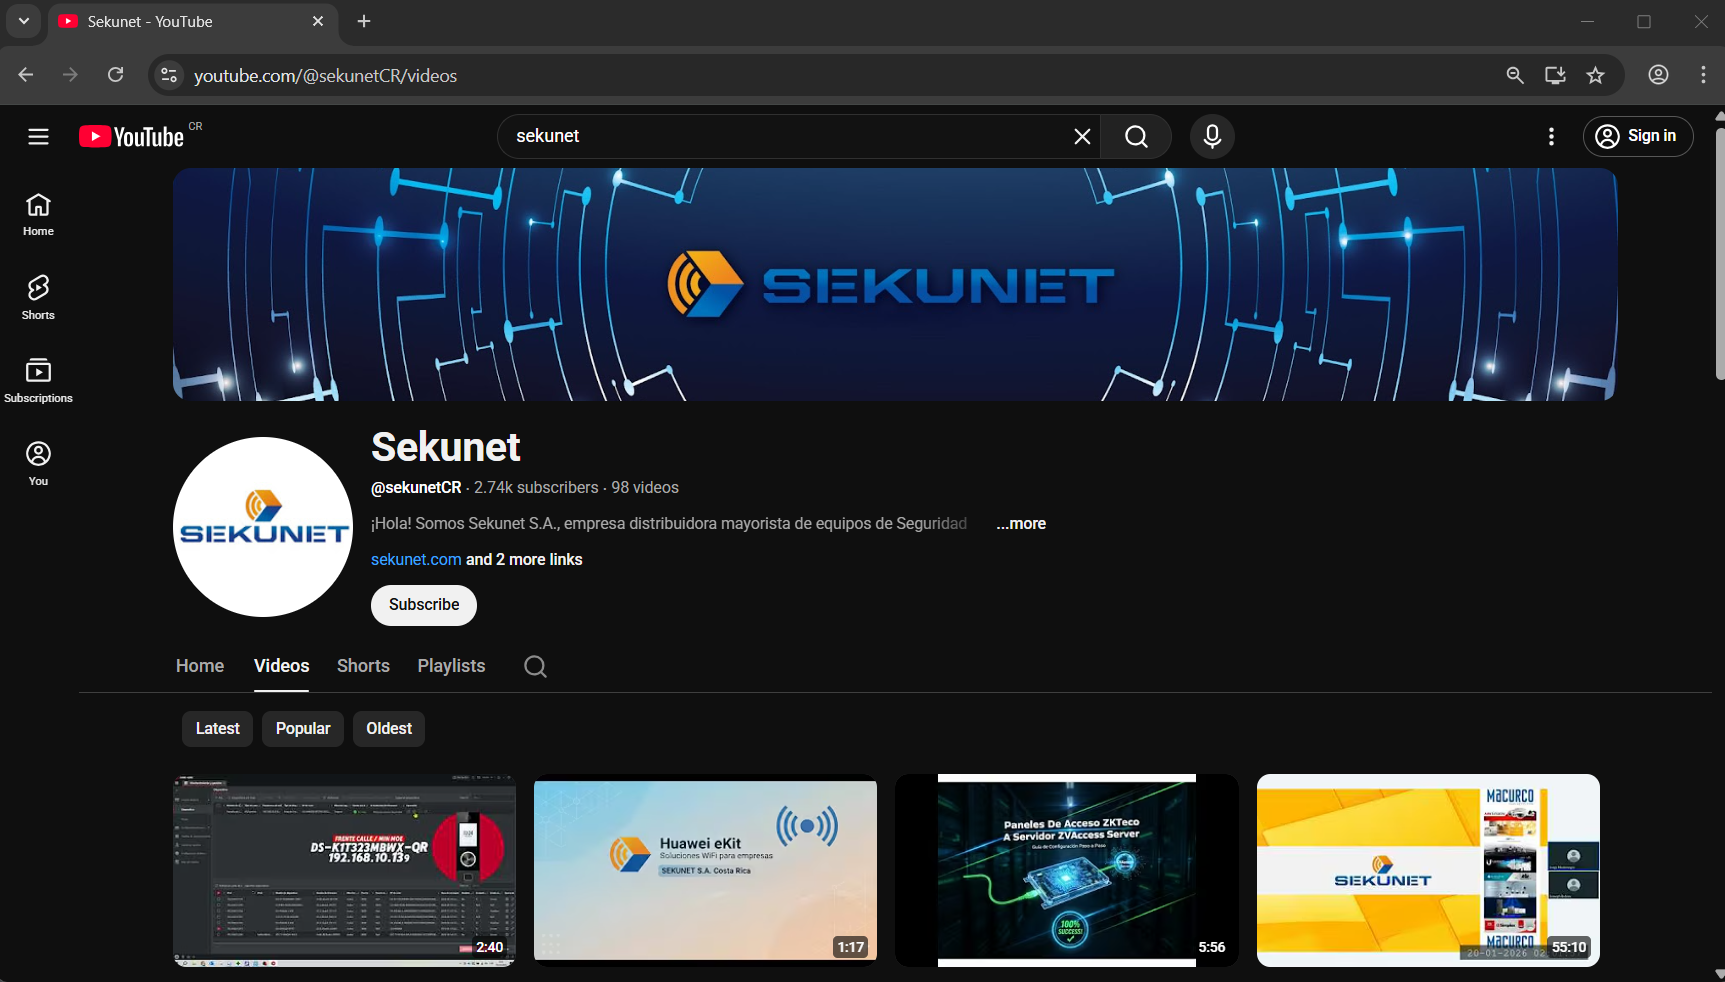Click the @sekunetCR channel handle
The width and height of the screenshot is (1725, 982).
click(416, 488)
